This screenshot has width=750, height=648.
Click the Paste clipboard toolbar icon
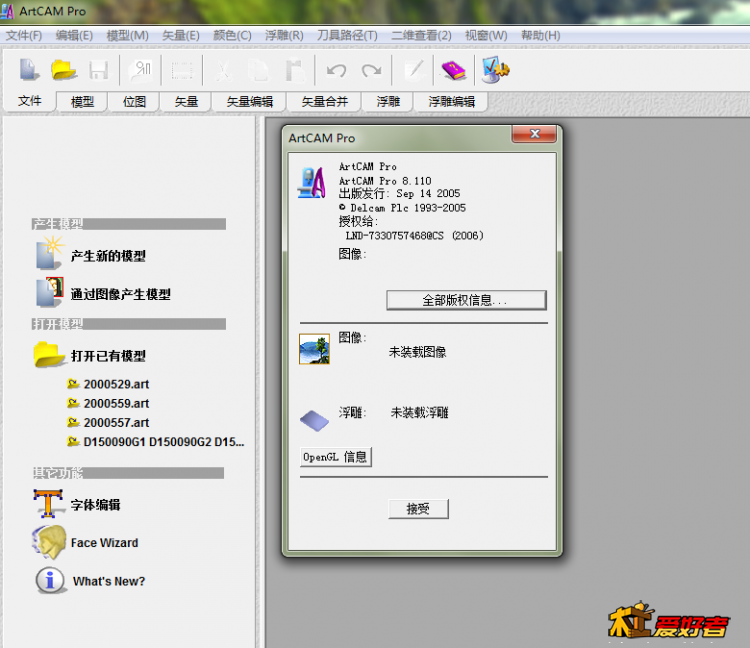pyautogui.click(x=295, y=70)
